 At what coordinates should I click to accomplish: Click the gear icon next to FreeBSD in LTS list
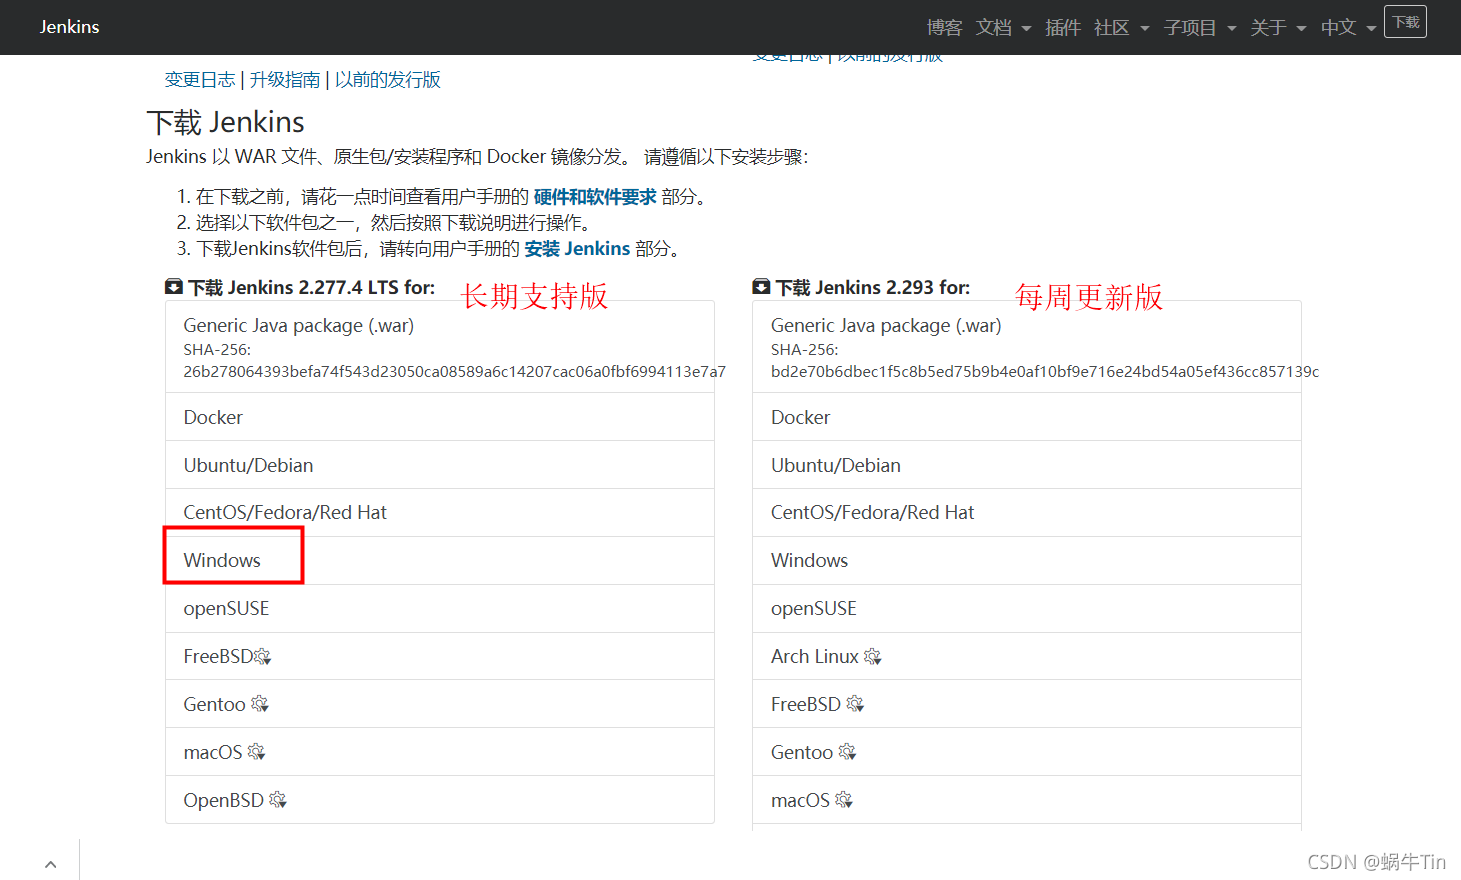263,657
